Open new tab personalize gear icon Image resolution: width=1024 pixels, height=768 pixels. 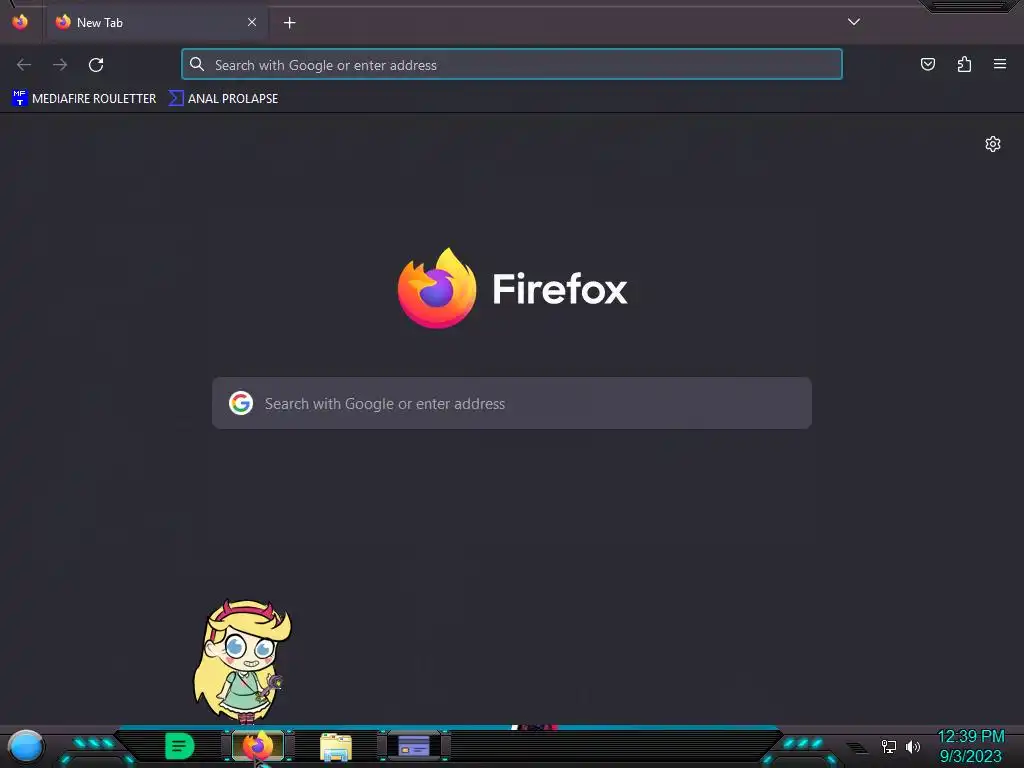click(993, 144)
